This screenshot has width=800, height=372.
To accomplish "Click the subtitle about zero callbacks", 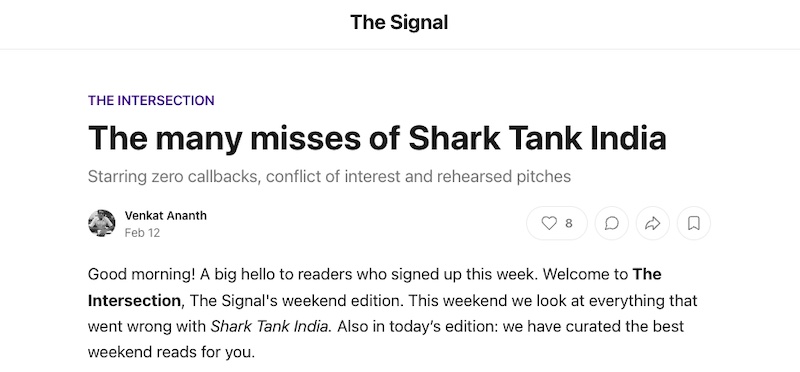I will point(329,177).
